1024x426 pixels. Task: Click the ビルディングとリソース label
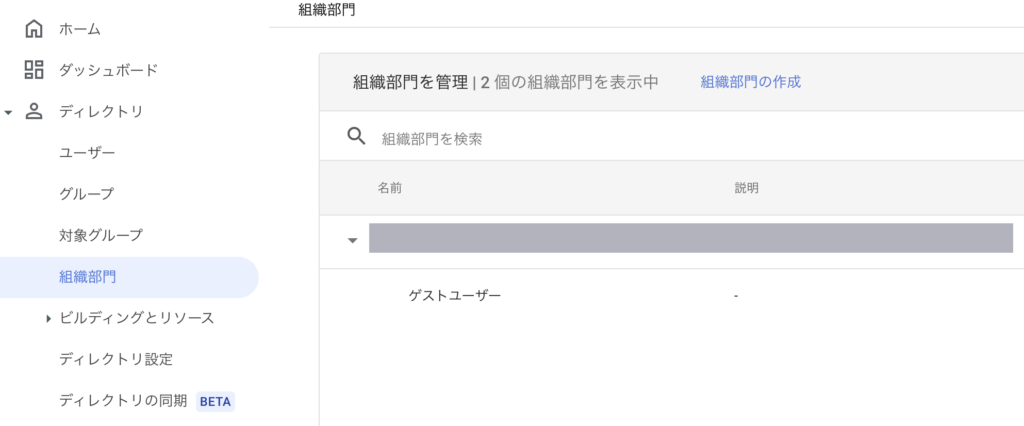[137, 318]
